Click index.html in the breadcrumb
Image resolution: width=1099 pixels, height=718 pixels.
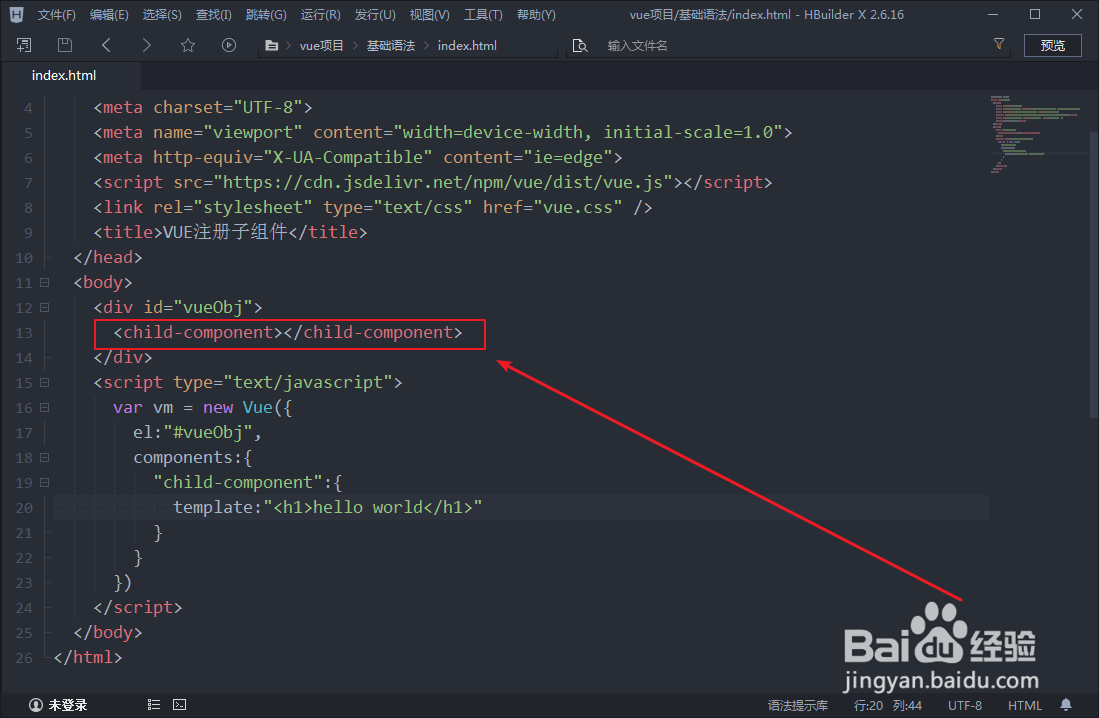467,46
